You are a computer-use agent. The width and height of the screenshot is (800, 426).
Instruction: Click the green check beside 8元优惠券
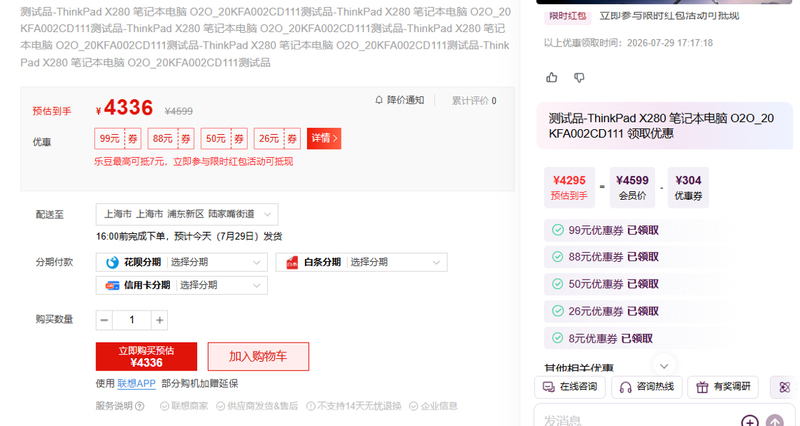point(558,338)
